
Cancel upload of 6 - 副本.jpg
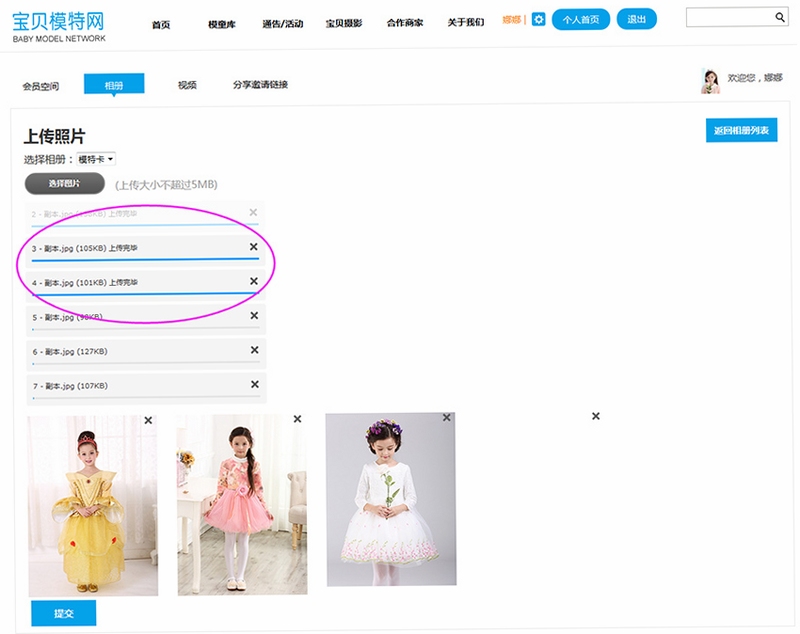click(x=255, y=350)
